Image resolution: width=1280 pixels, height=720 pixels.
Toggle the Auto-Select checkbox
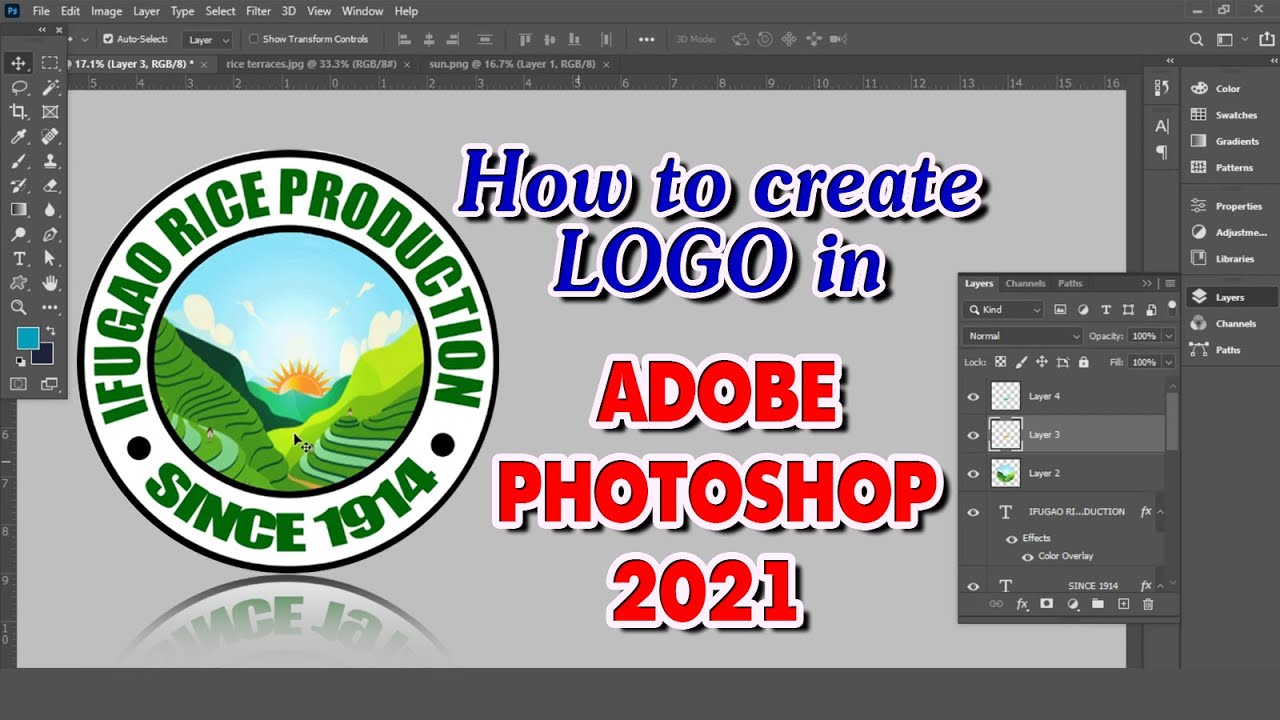click(x=108, y=39)
